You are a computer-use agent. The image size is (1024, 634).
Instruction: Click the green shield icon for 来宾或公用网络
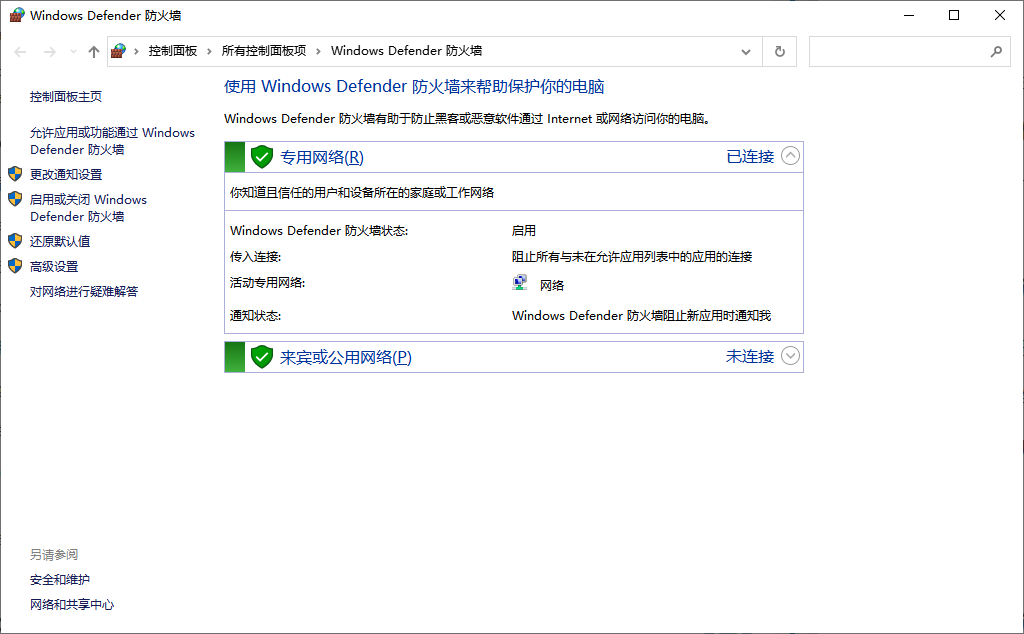click(262, 357)
